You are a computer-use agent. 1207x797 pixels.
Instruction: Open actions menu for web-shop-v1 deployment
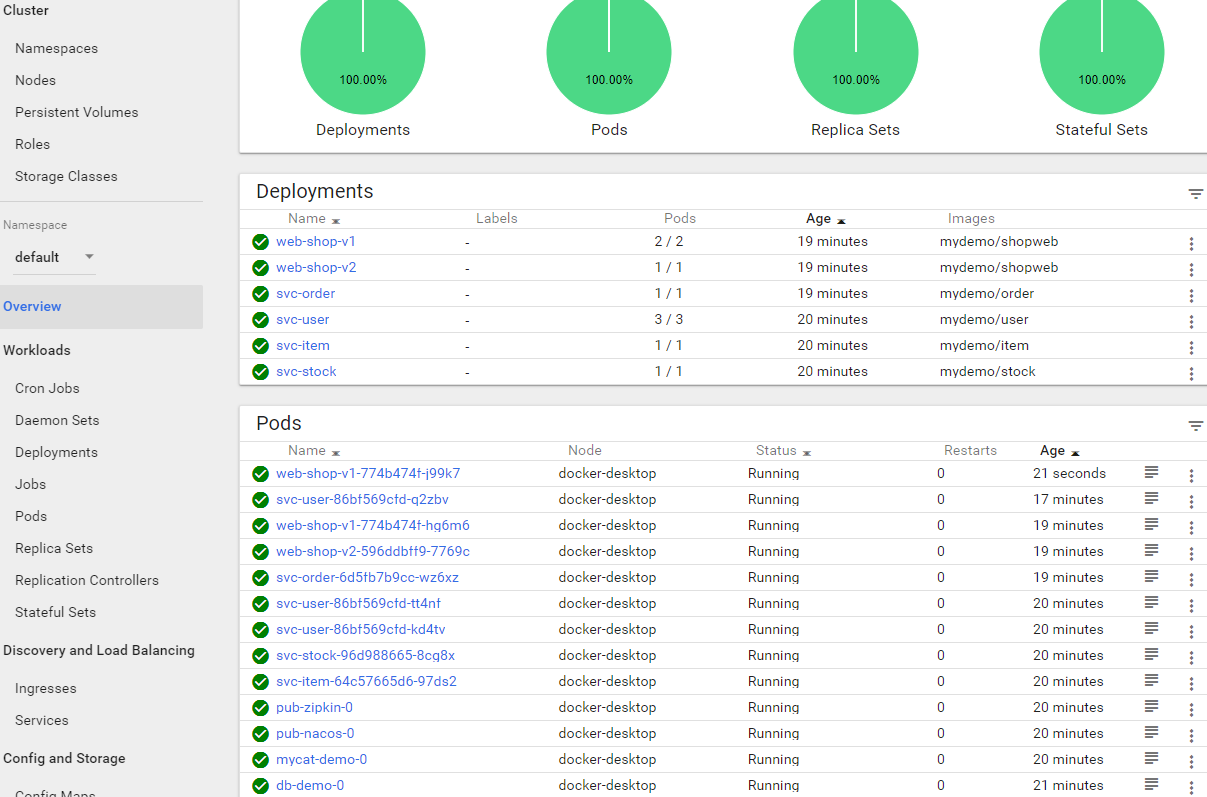(1191, 243)
